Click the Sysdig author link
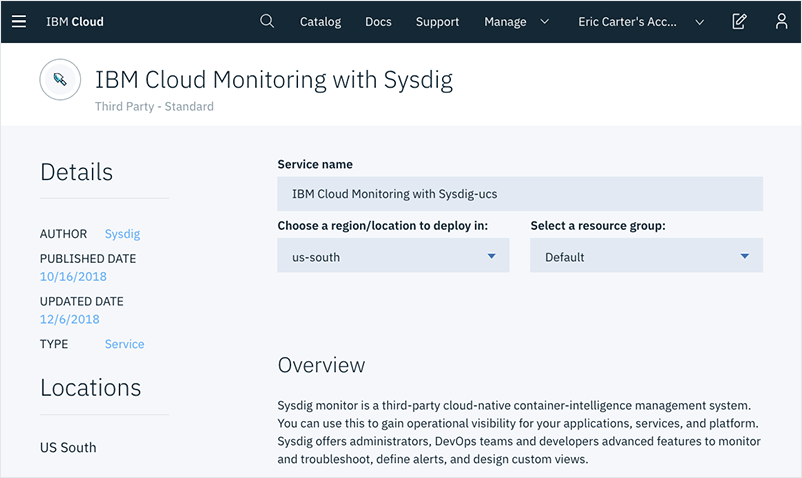Viewport: 802px width, 478px height. tap(122, 234)
